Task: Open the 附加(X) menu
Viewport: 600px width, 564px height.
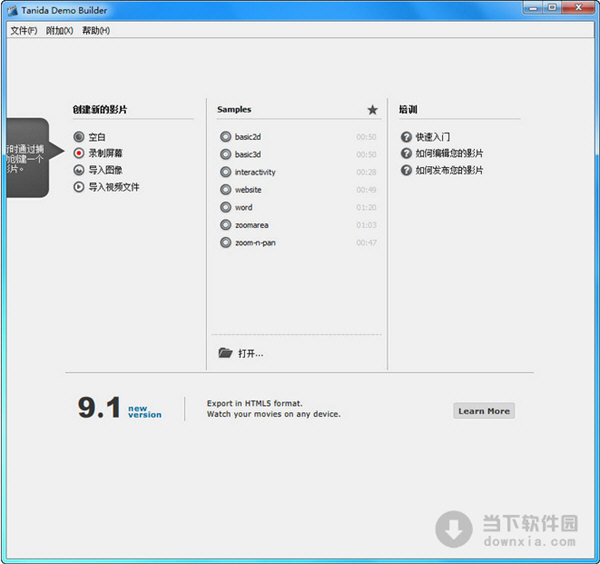Action: (x=60, y=31)
